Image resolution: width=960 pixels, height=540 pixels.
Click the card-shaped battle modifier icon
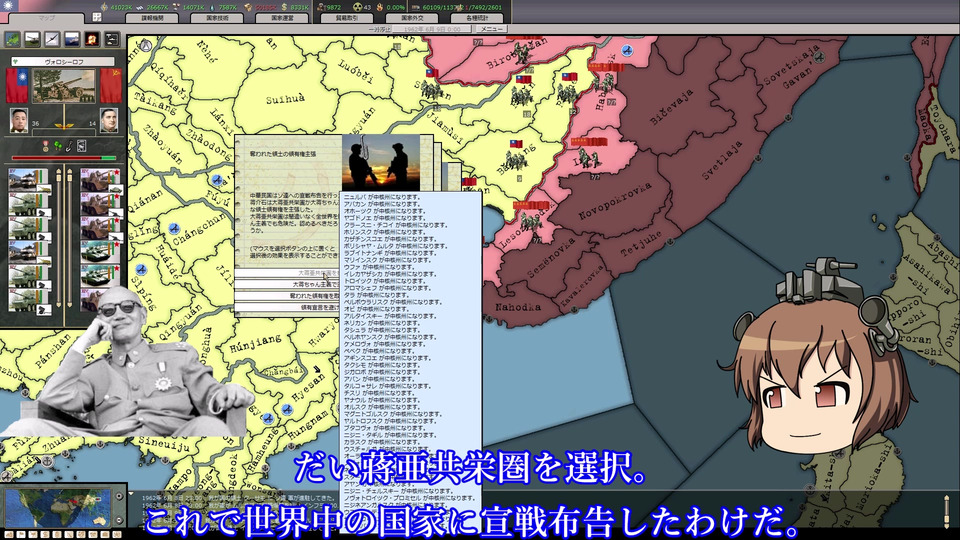click(x=81, y=146)
